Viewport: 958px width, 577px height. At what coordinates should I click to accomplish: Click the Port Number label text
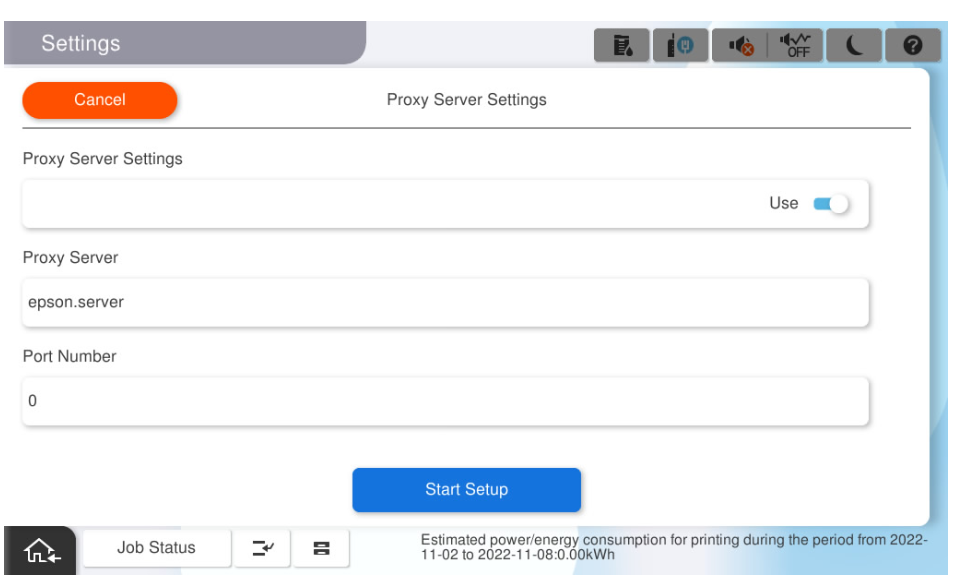tap(70, 357)
